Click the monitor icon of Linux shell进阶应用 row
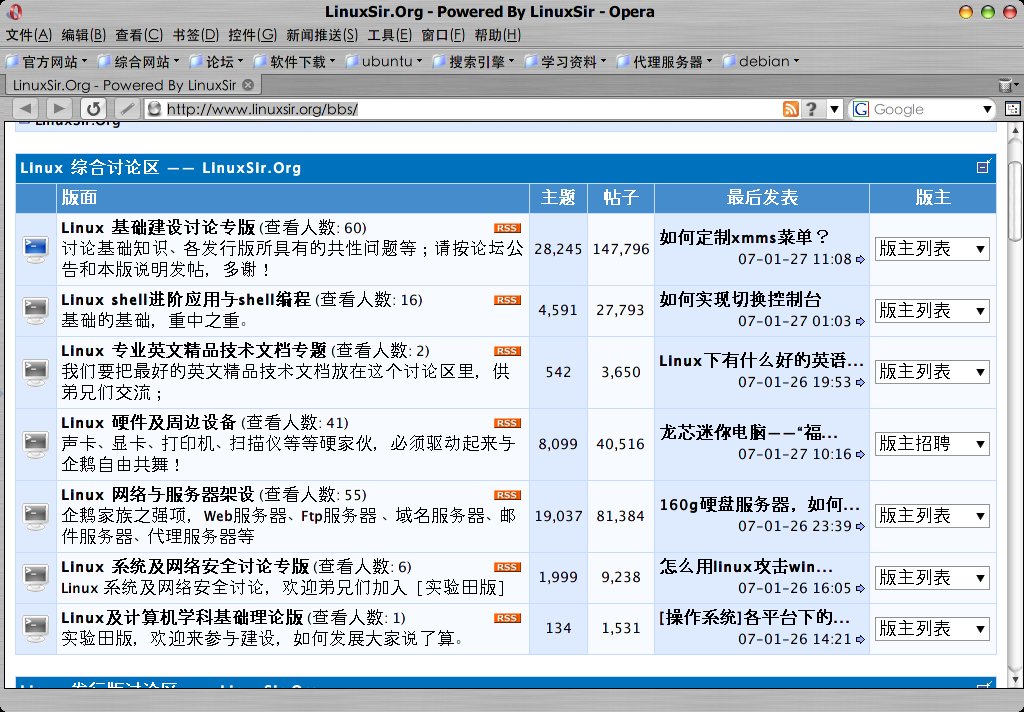 (36, 310)
